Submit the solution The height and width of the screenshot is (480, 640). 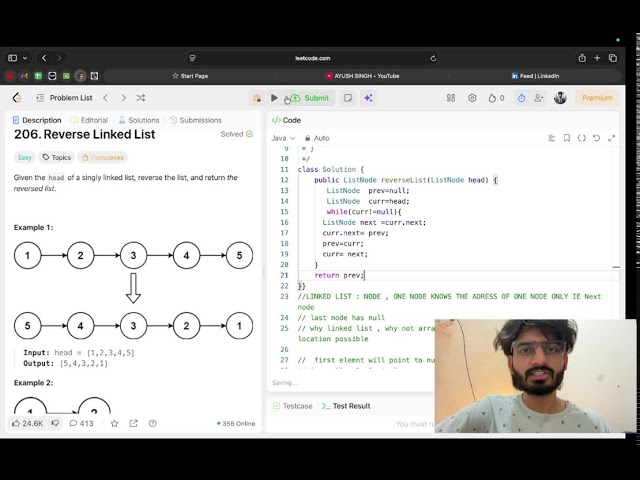tap(310, 98)
